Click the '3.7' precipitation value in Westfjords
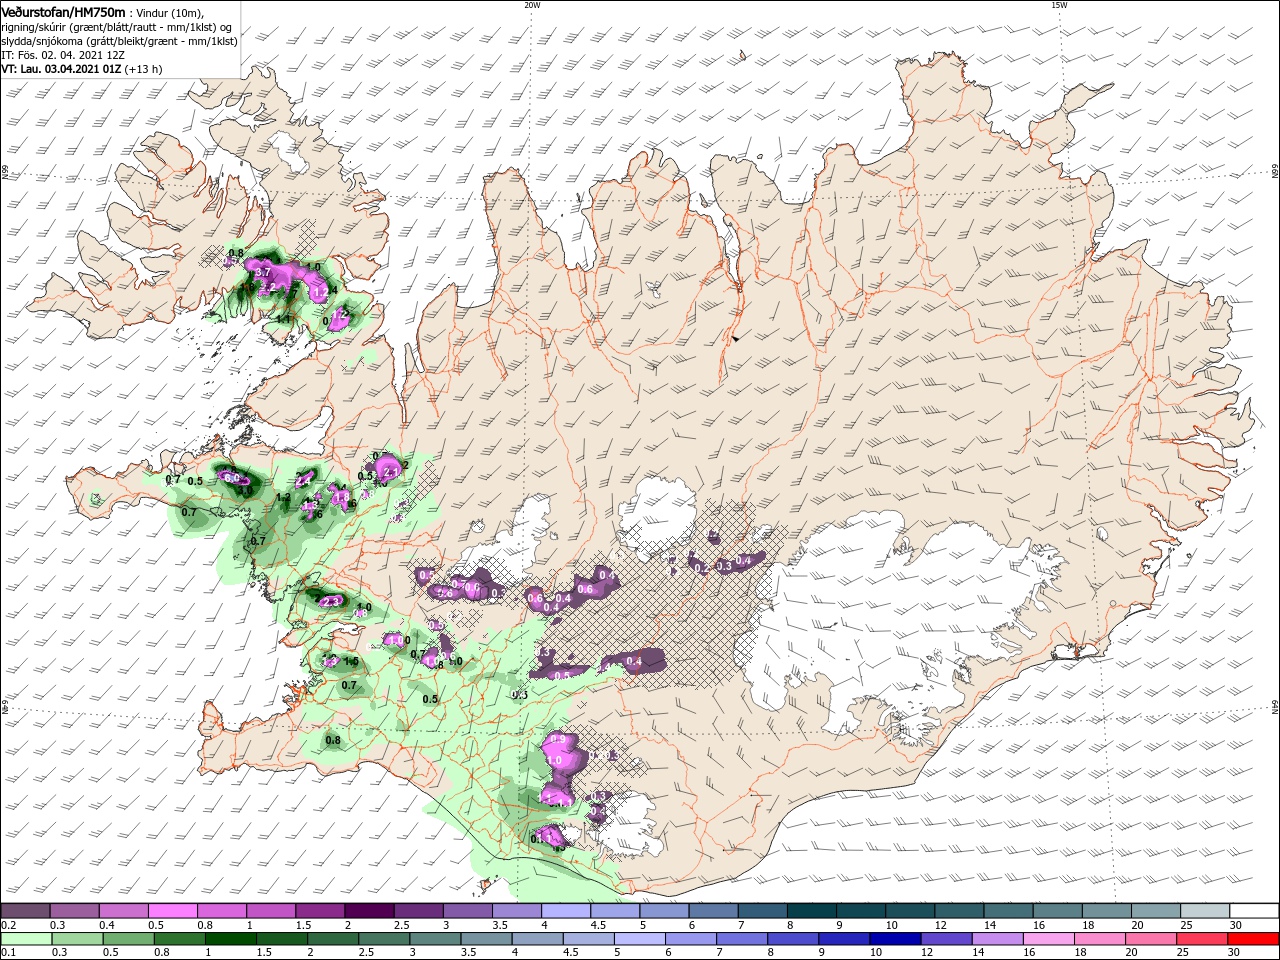1280x960 pixels. click(x=264, y=272)
